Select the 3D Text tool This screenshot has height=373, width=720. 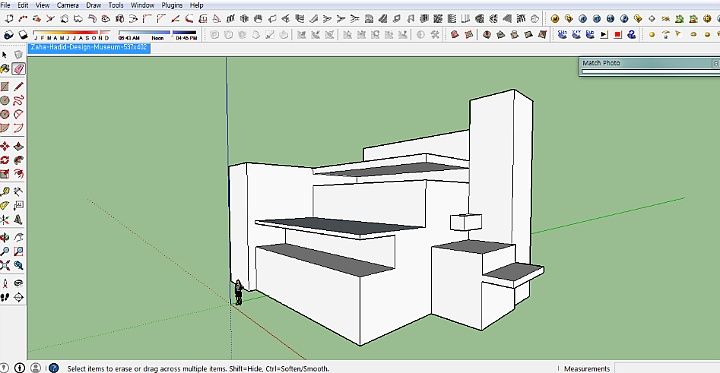click(18, 220)
